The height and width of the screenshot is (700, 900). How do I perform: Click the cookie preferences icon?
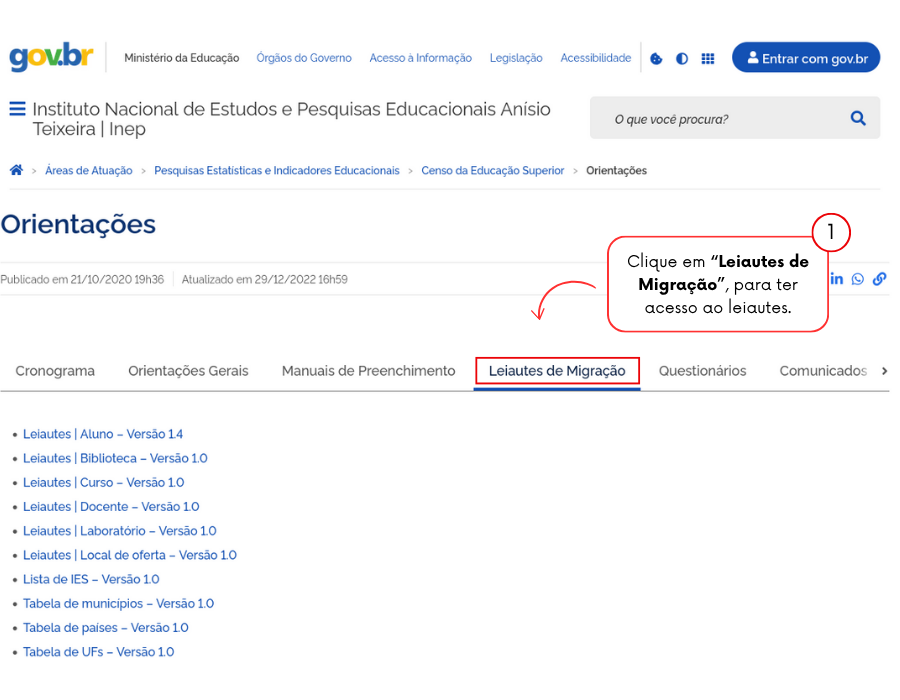click(x=656, y=58)
